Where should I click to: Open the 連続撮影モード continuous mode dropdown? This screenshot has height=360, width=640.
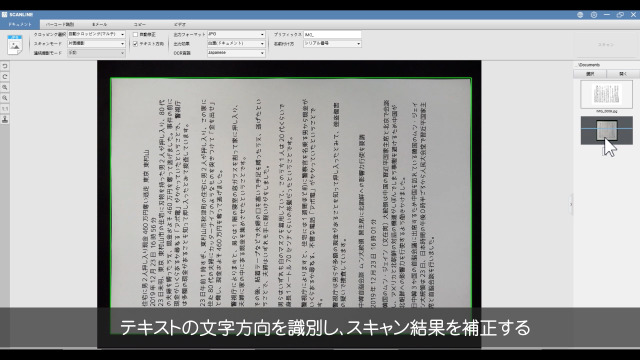(x=96, y=53)
